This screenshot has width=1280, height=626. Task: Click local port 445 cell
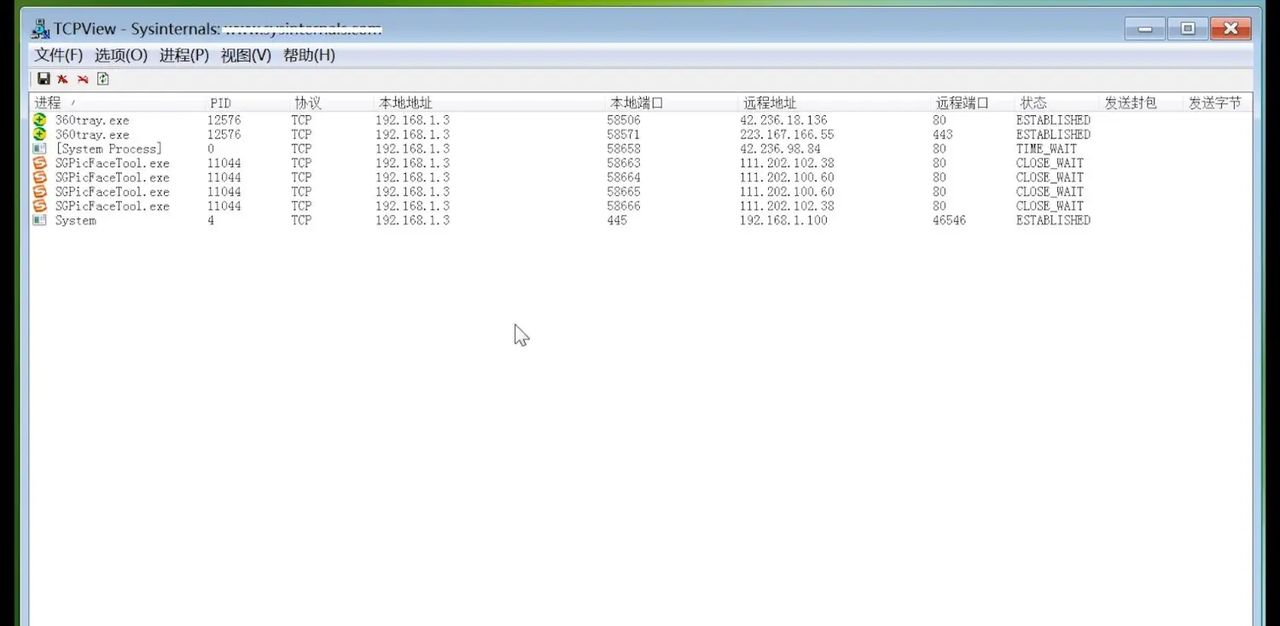coord(616,220)
